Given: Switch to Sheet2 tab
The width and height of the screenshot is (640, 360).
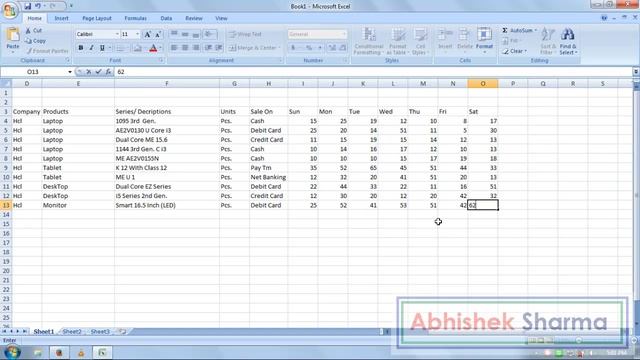Looking at the screenshot, I should tap(72, 332).
